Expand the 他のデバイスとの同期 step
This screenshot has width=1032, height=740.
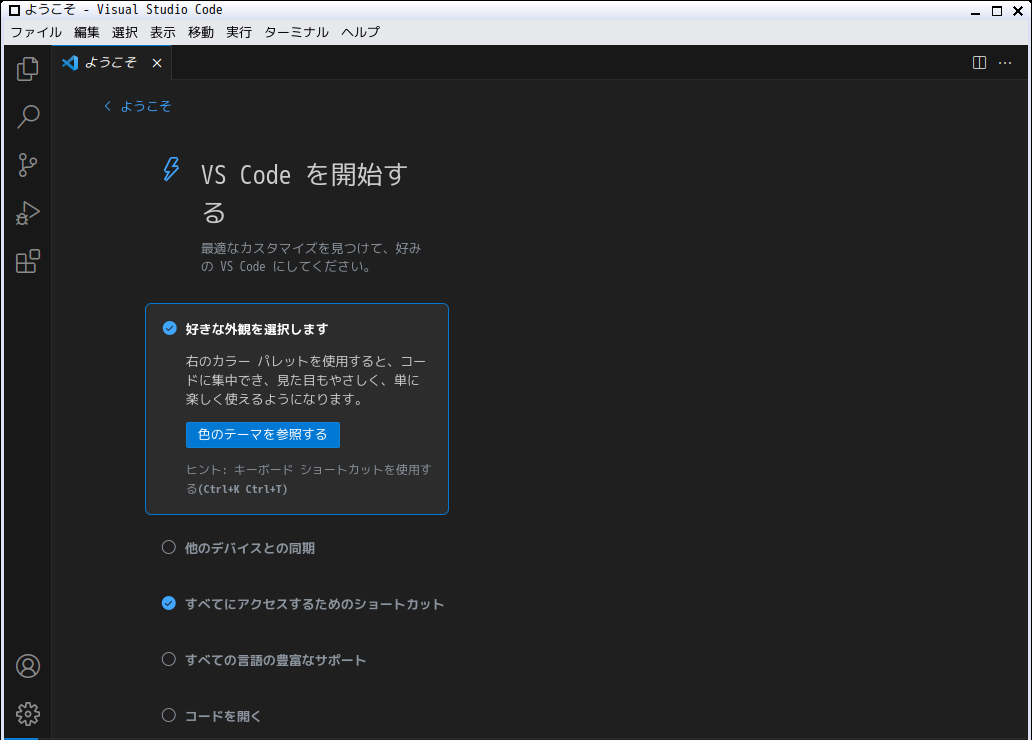(x=249, y=548)
